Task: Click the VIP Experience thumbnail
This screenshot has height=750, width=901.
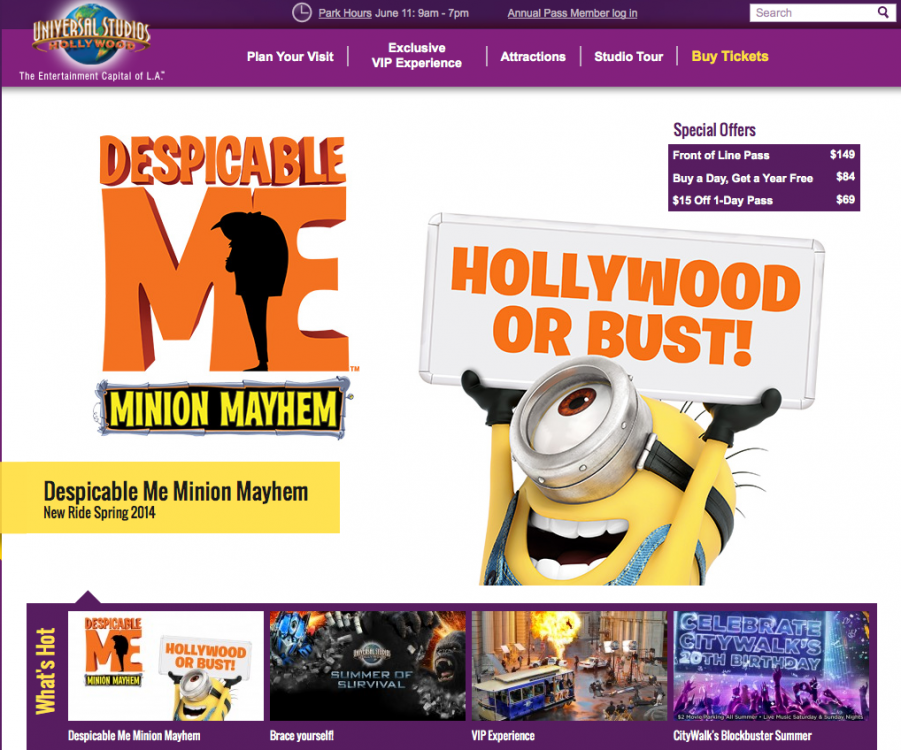Action: [x=568, y=665]
